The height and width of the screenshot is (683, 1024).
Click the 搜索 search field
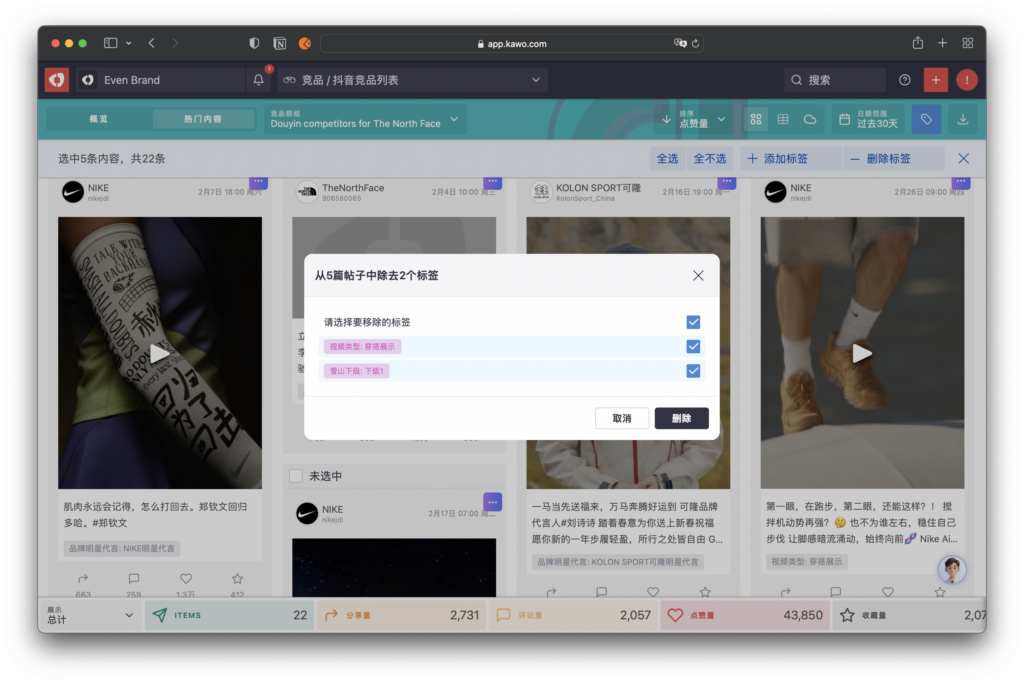tap(835, 80)
